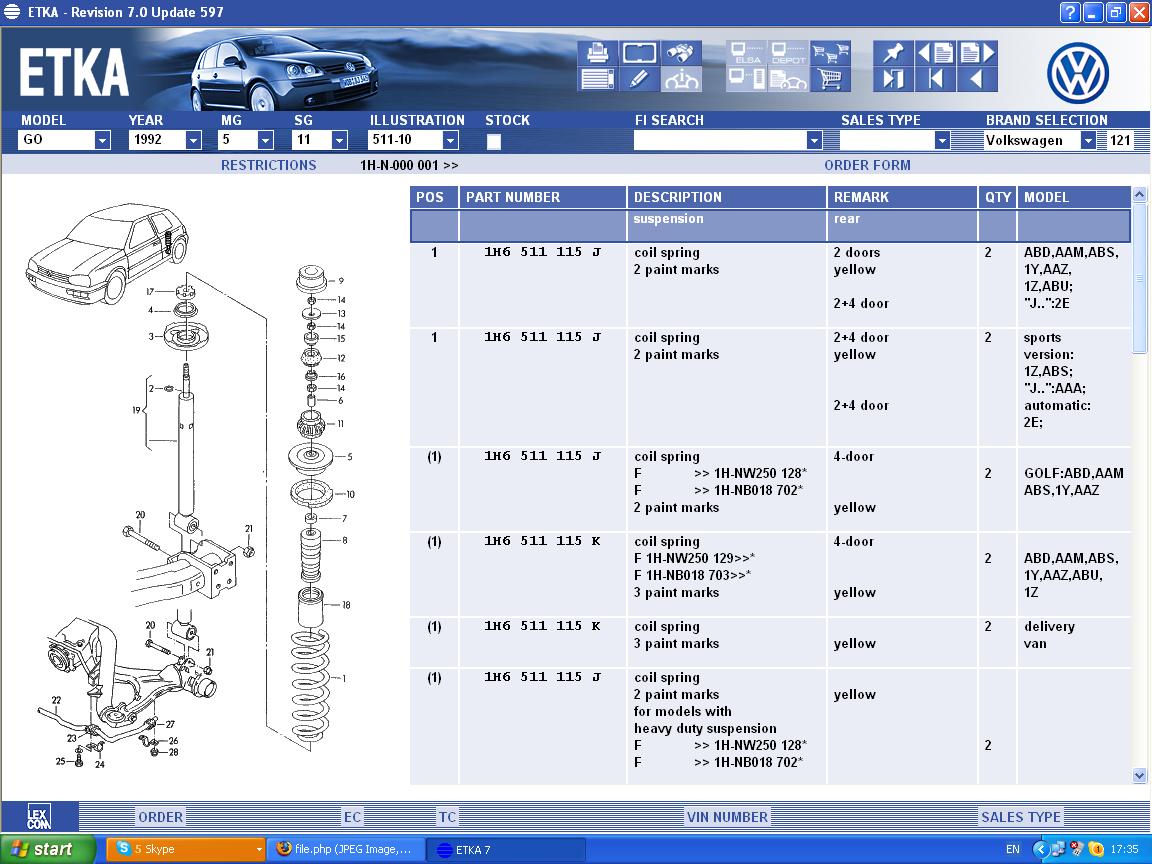
Task: Go to previous illustration page icon
Action: coord(936,53)
